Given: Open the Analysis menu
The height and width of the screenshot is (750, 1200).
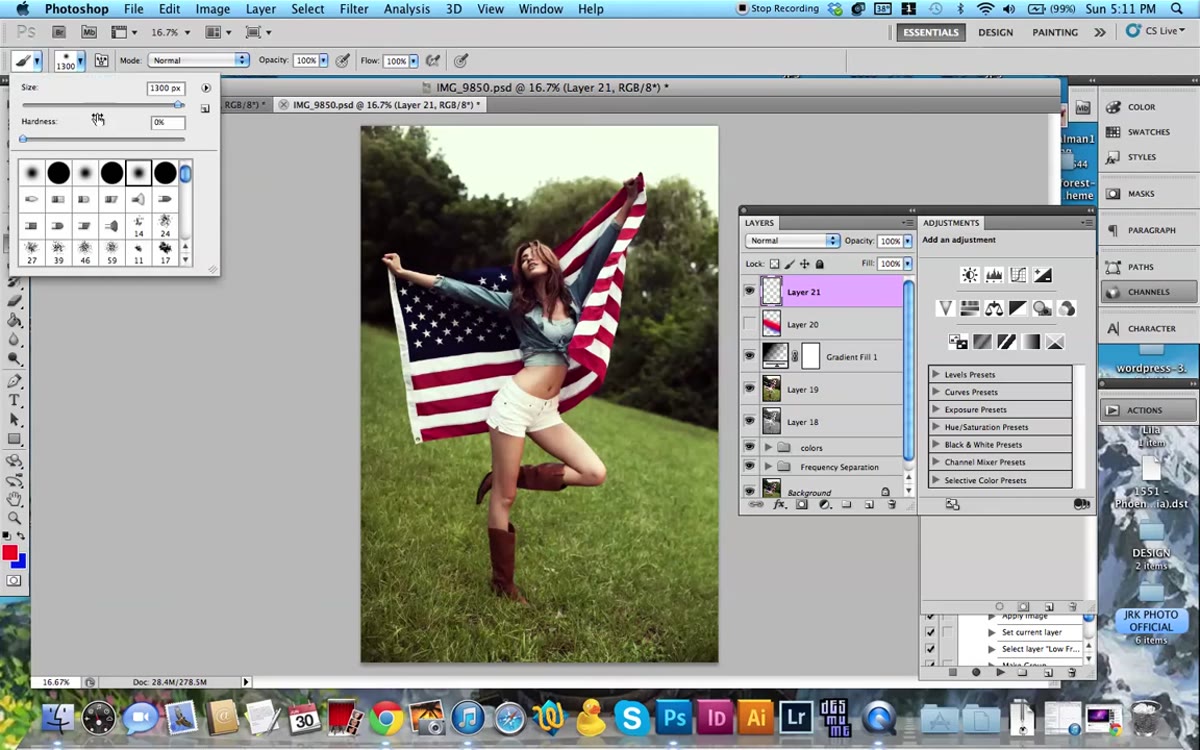Looking at the screenshot, I should pos(408,9).
